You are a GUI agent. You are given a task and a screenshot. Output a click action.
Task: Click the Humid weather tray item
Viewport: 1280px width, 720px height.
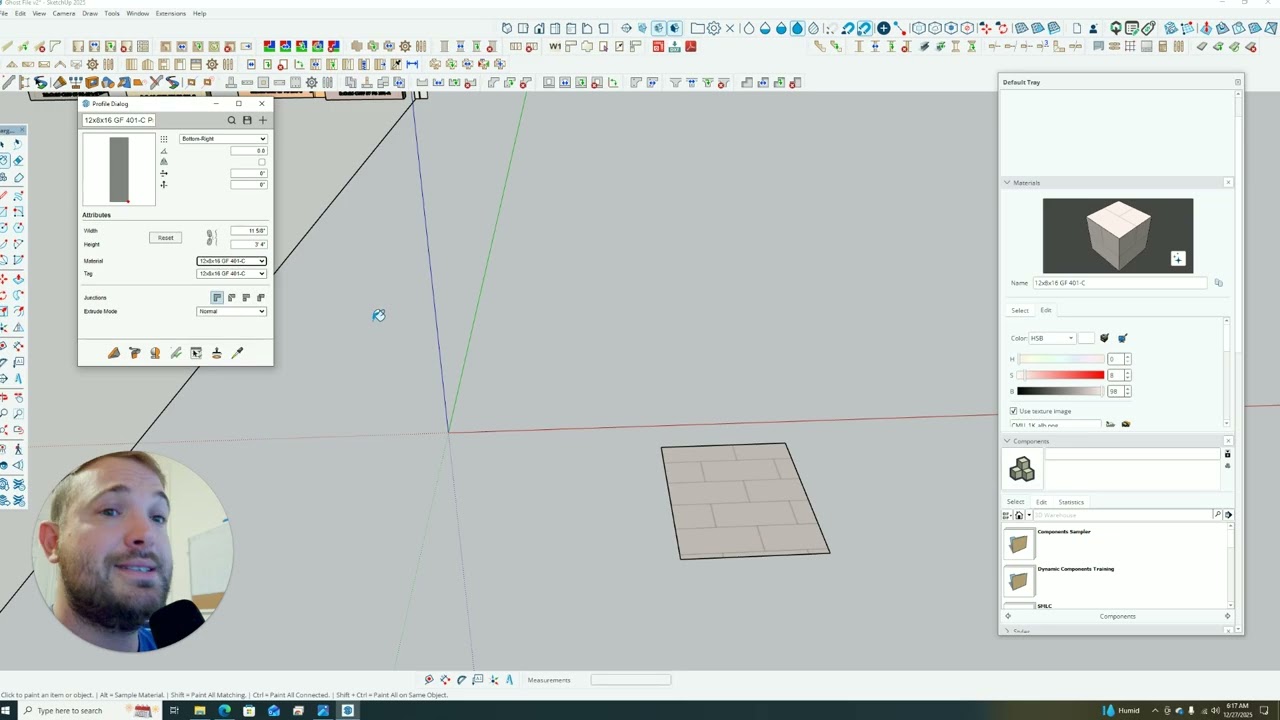tap(1122, 711)
